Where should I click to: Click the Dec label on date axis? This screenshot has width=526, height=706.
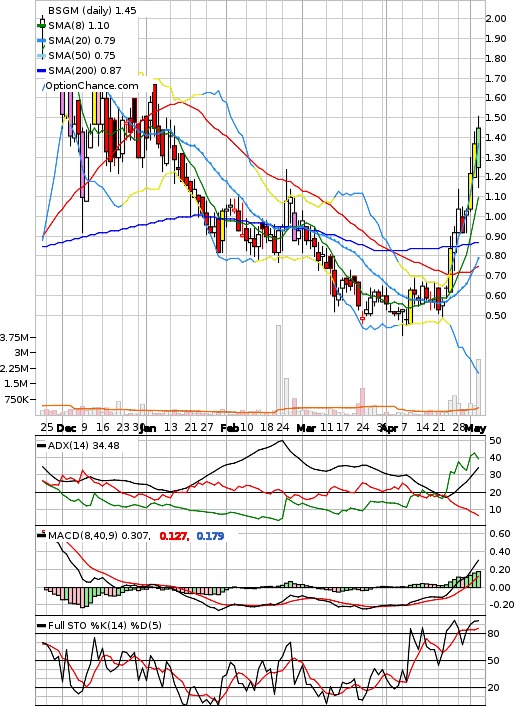pos(67,428)
